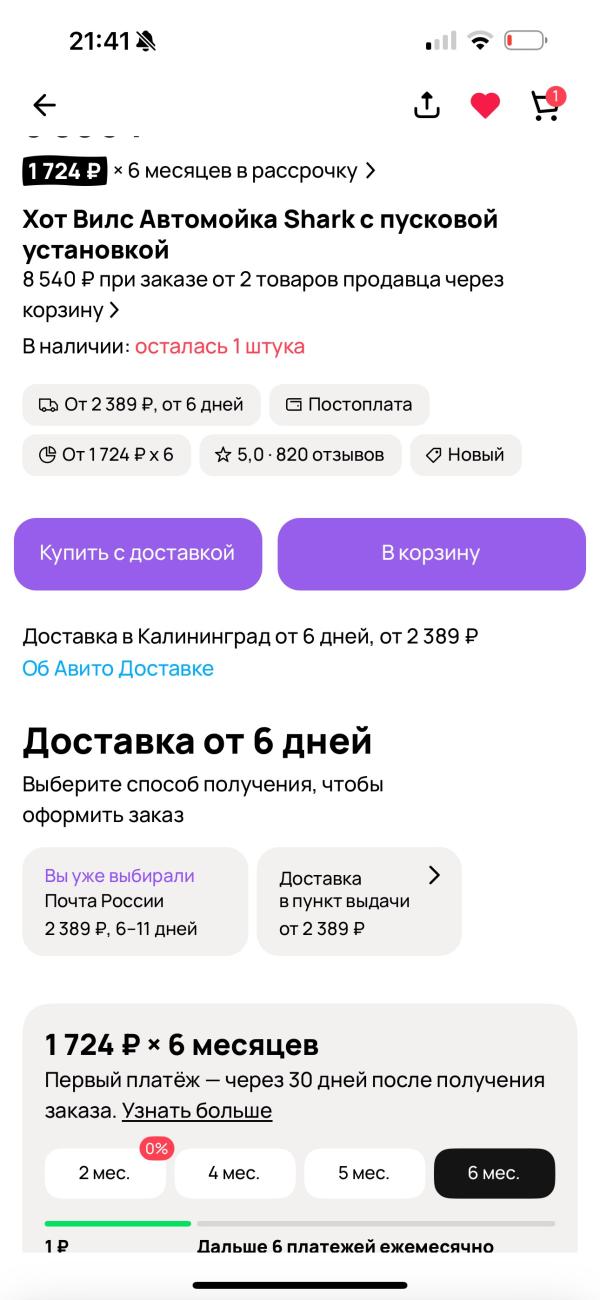Open the 5,0 · 820 отзывов rating chip
Viewport: 600px width, 1300px height.
pos(300,455)
